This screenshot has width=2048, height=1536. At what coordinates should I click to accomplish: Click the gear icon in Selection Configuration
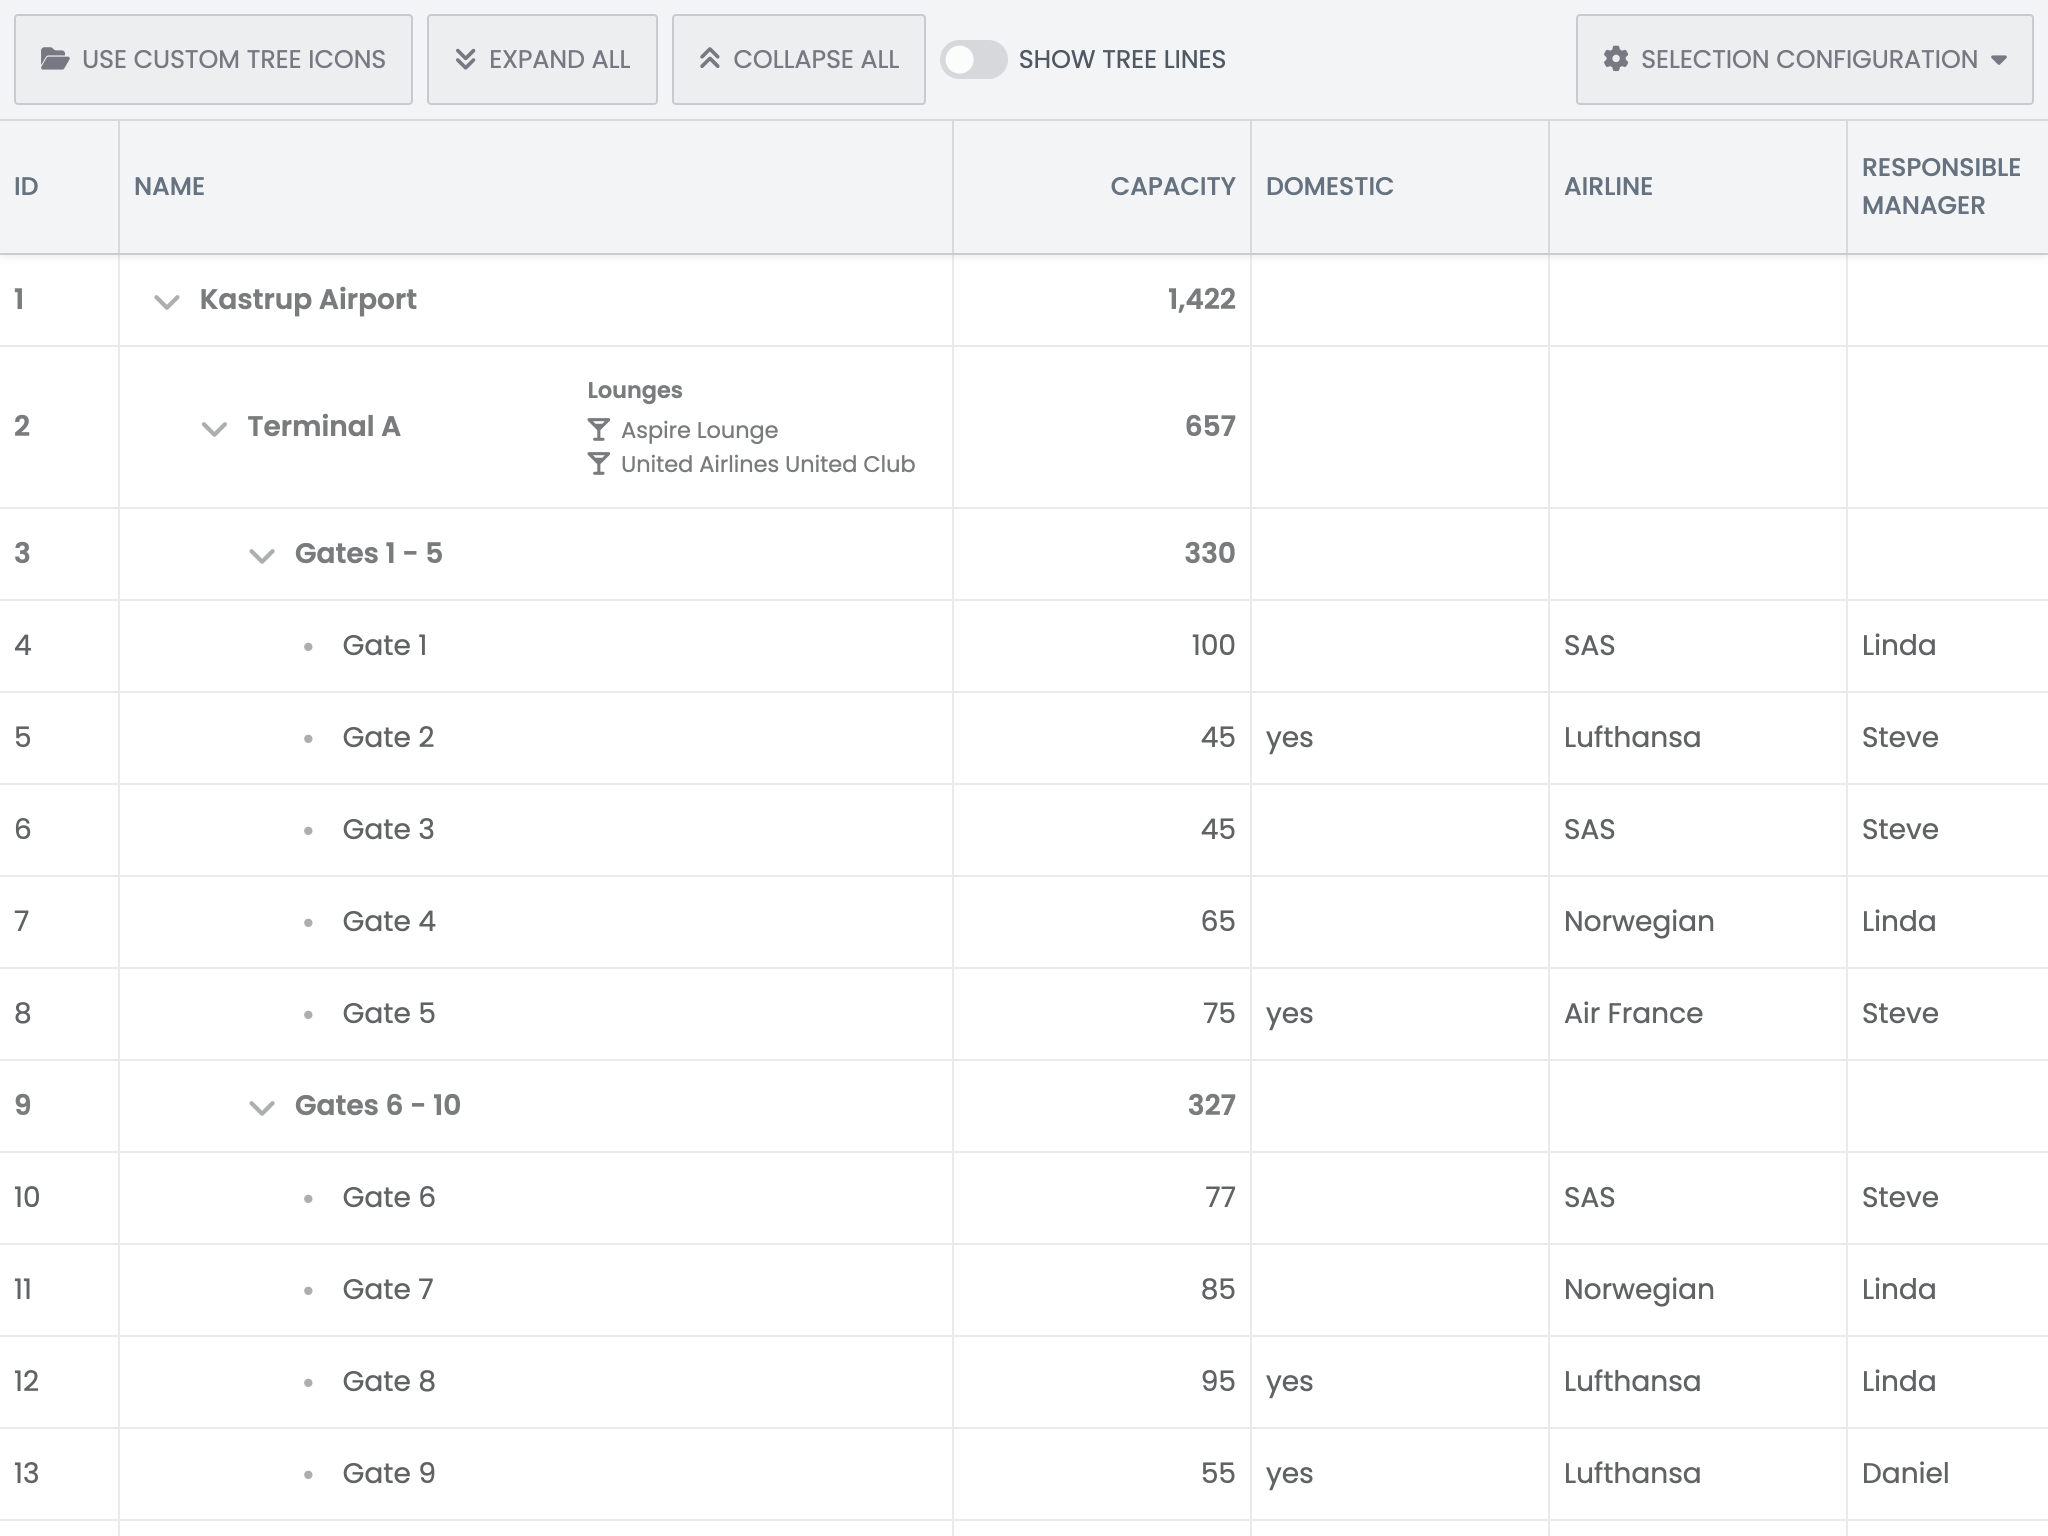point(1615,59)
